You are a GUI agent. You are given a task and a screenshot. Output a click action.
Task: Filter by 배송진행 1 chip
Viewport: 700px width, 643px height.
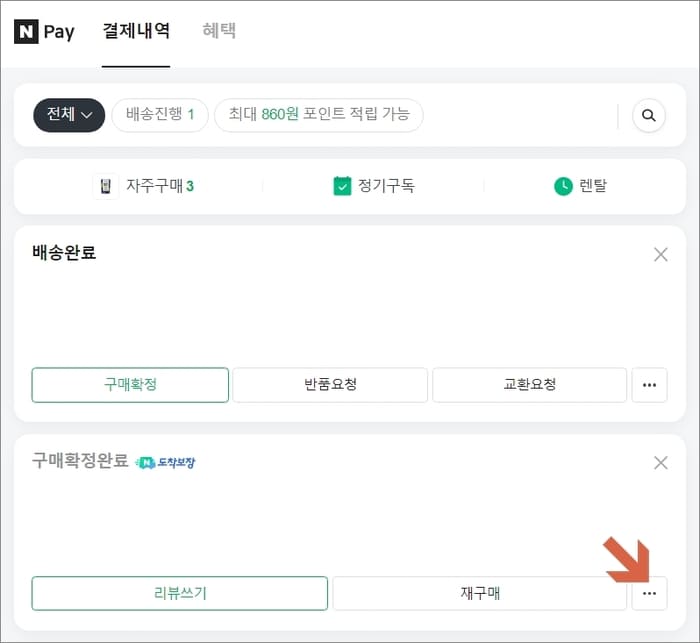click(x=160, y=115)
